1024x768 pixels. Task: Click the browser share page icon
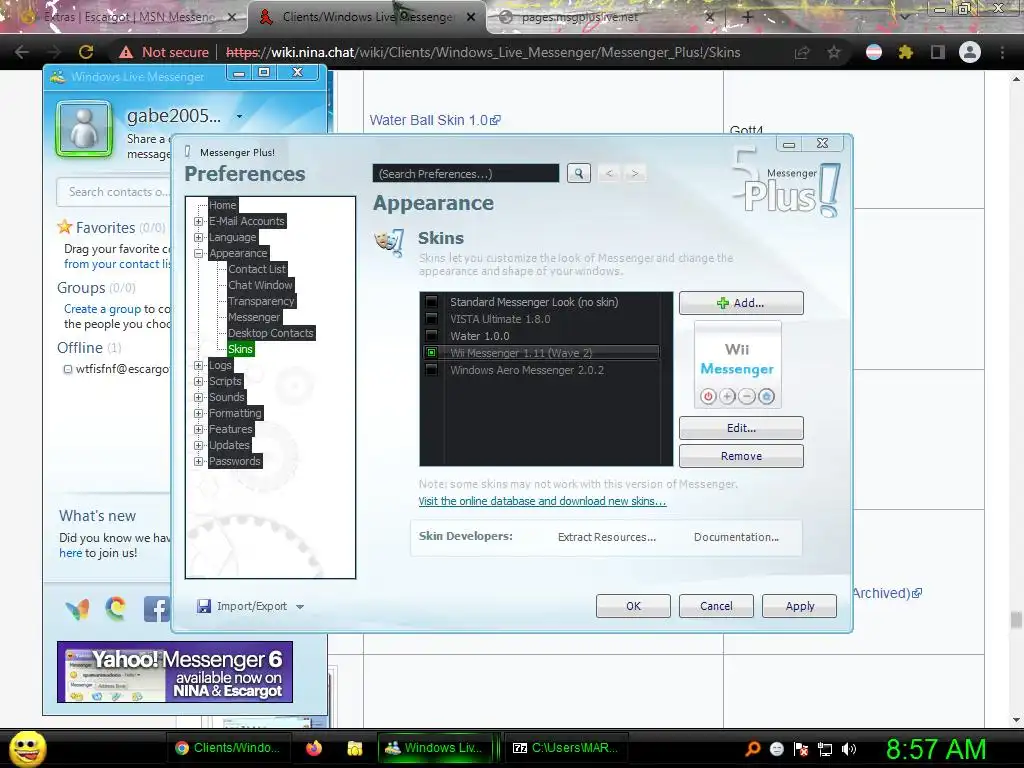801,52
